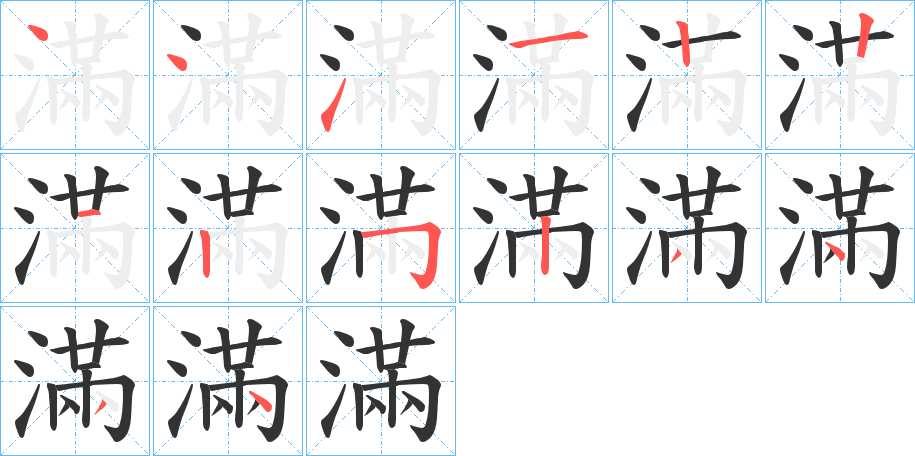Select the seventh step with short red horizontal
This screenshot has width=915, height=456.
[75, 228]
